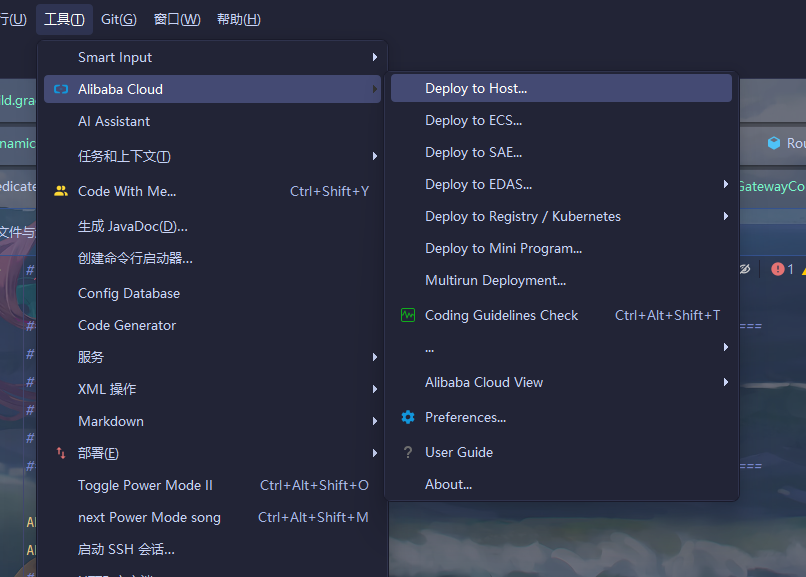Open Preferences via its gear icon
This screenshot has height=577, width=806.
[407, 418]
